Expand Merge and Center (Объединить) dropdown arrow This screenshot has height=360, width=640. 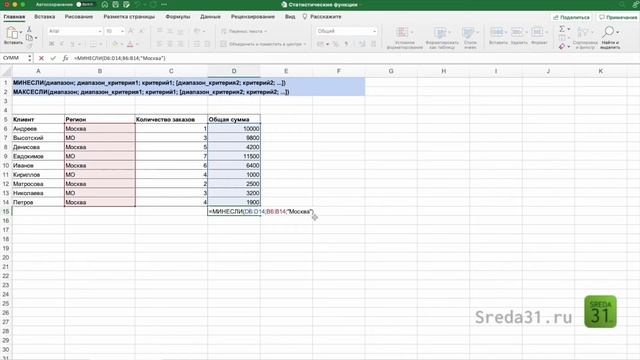point(304,44)
